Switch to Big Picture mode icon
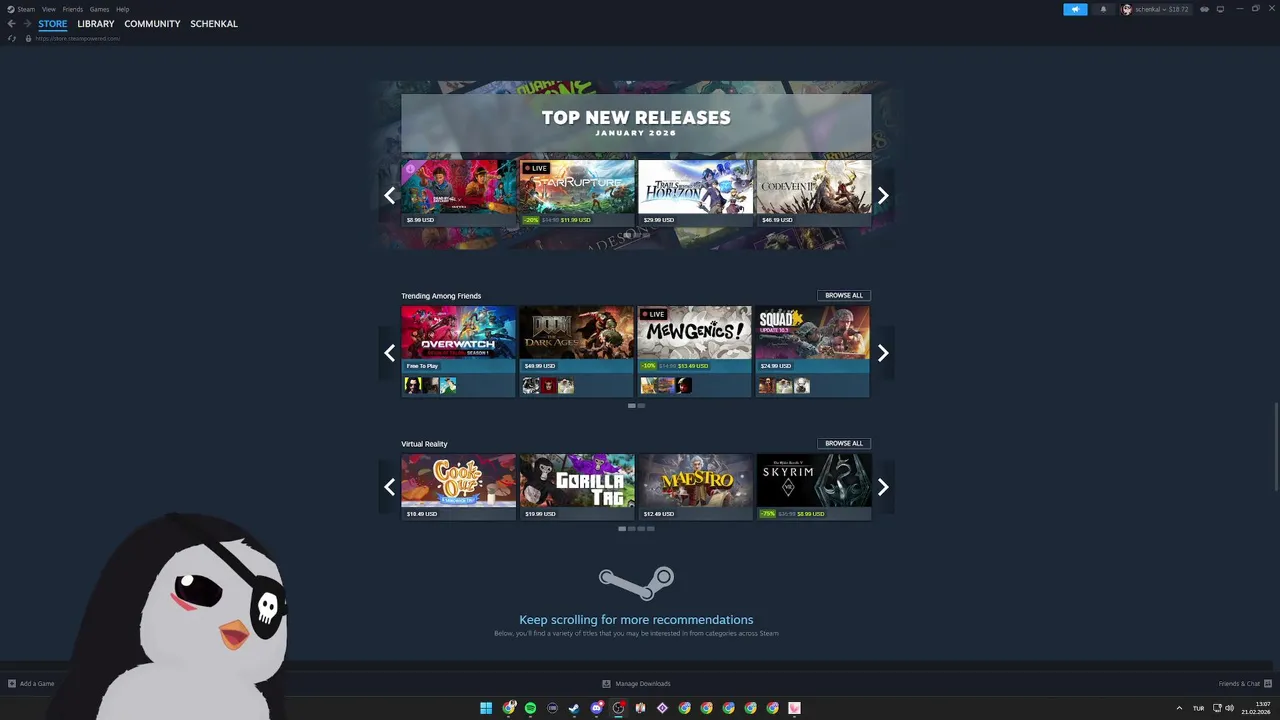 1220,9
